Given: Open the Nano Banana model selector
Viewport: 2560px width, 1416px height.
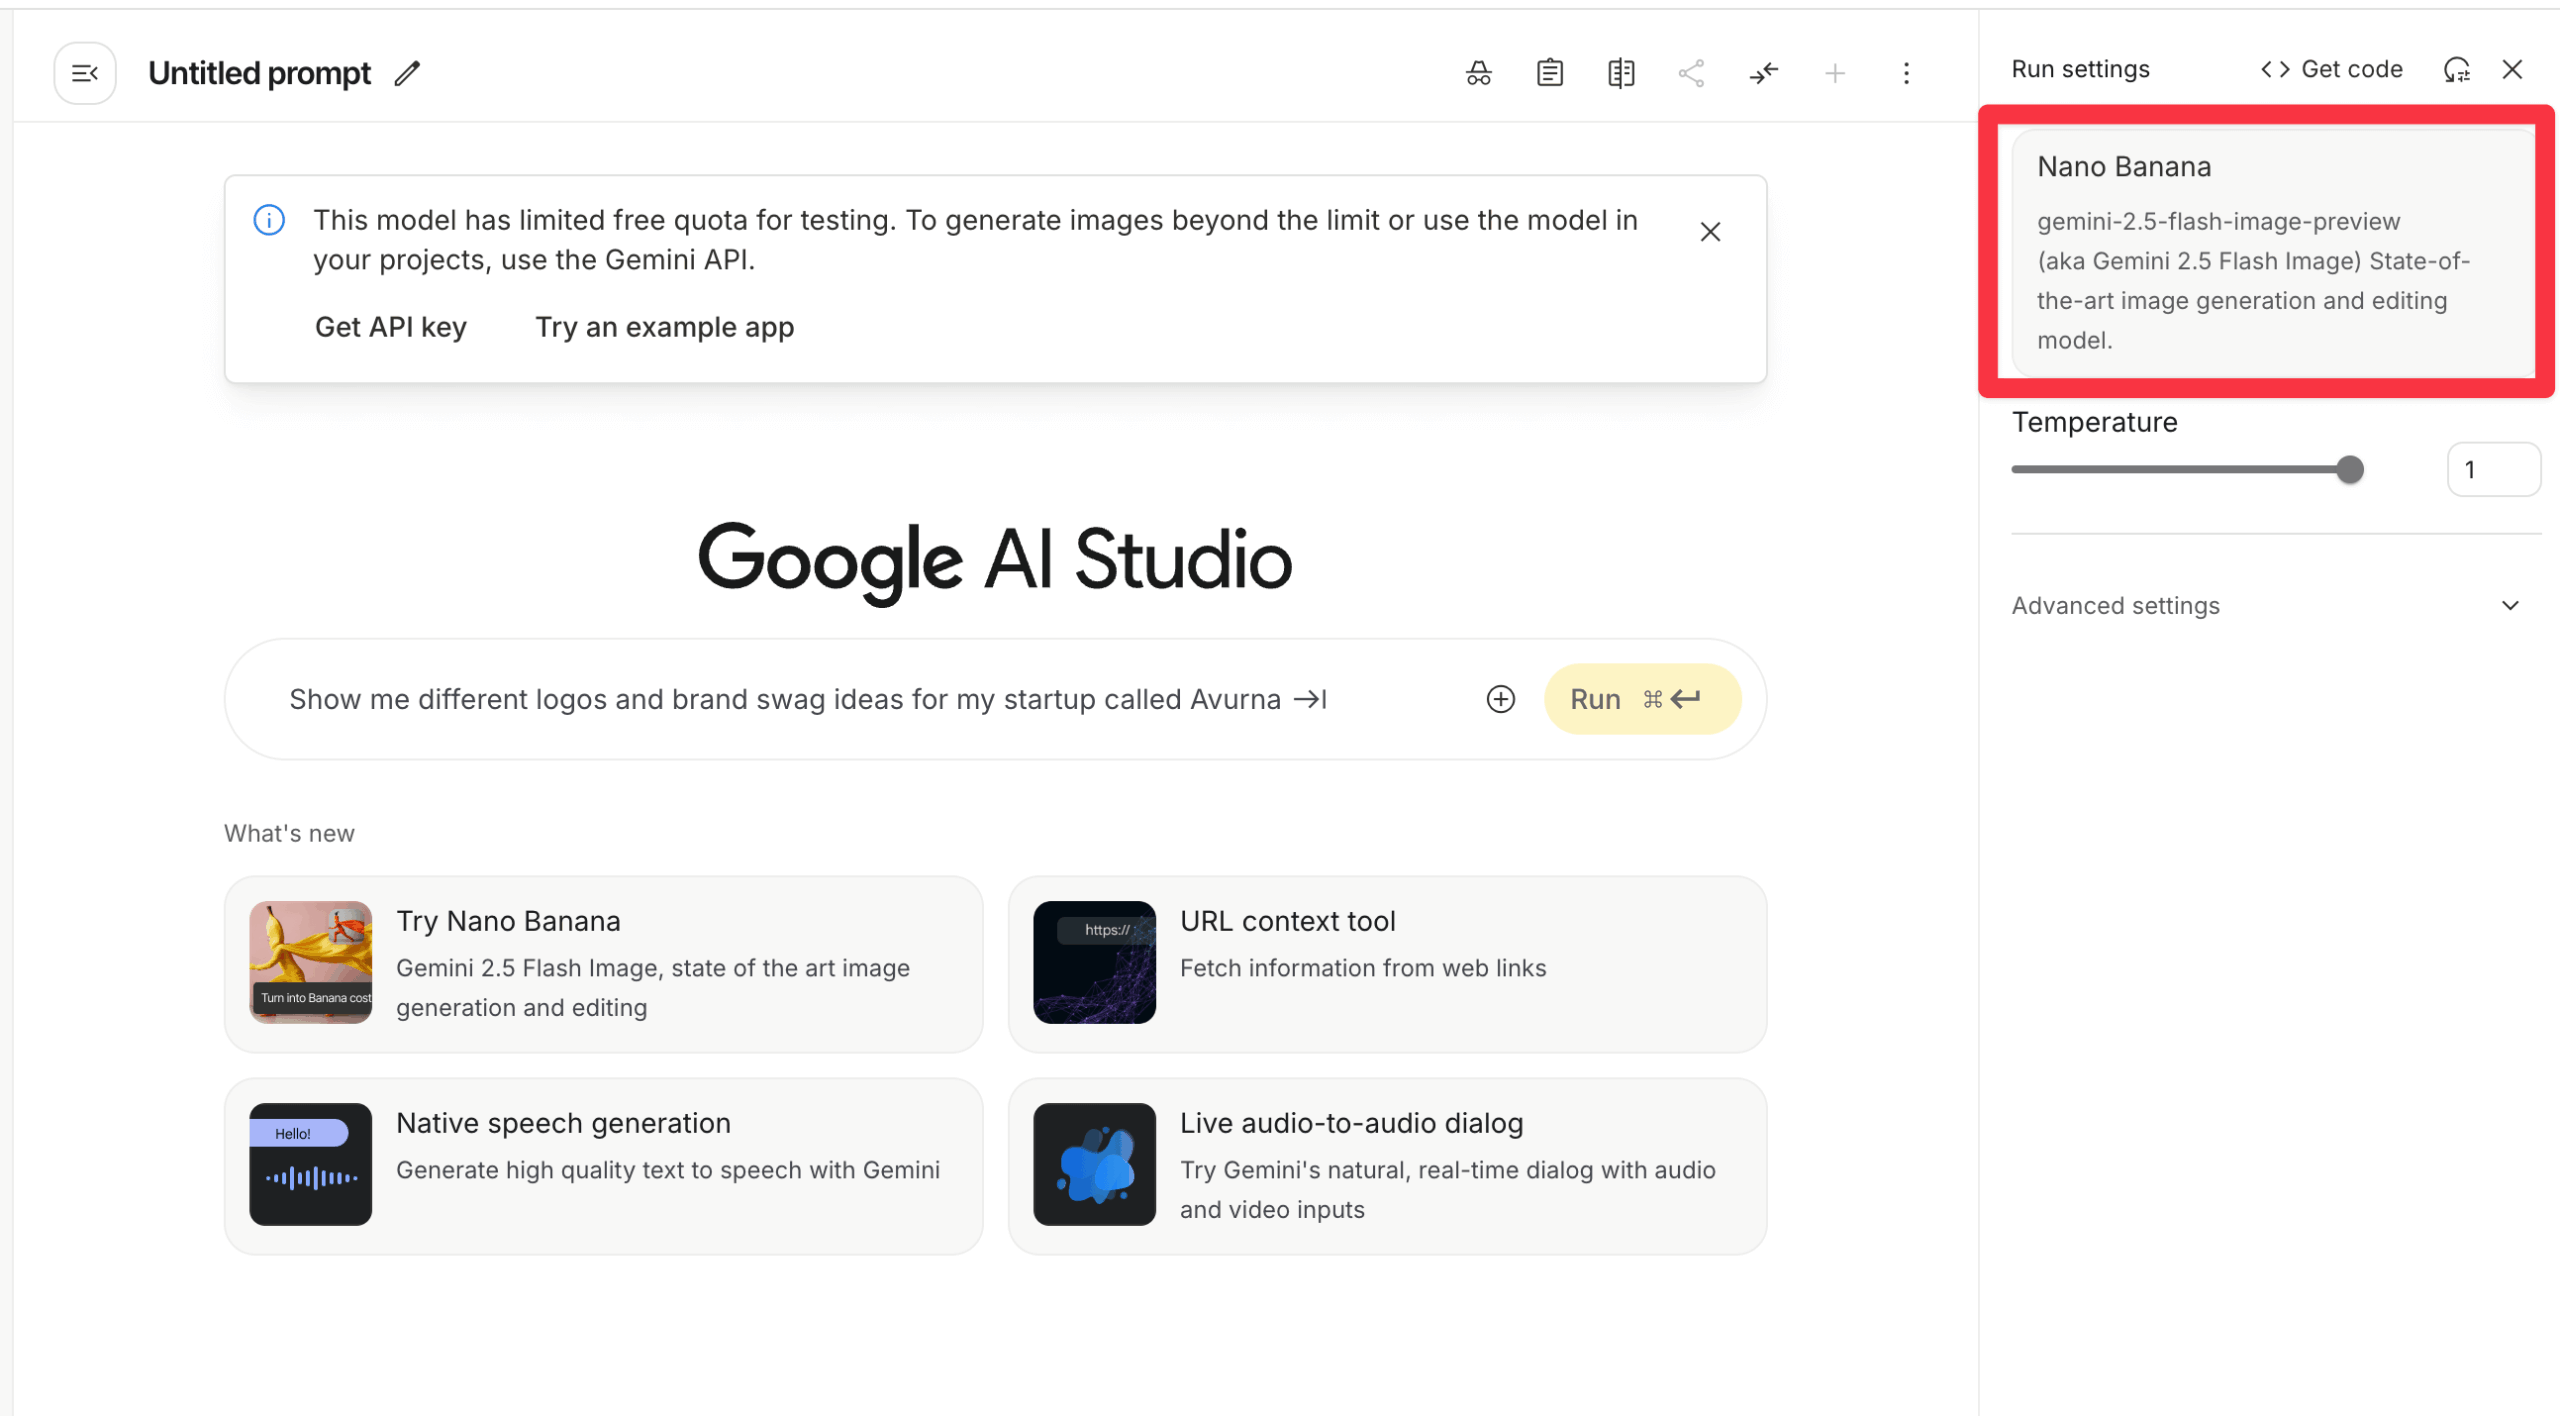Looking at the screenshot, I should [x=2270, y=252].
